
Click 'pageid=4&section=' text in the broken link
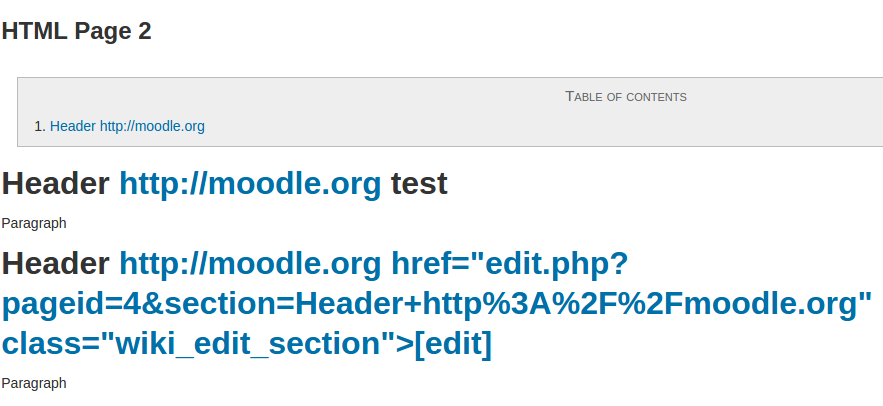click(148, 304)
